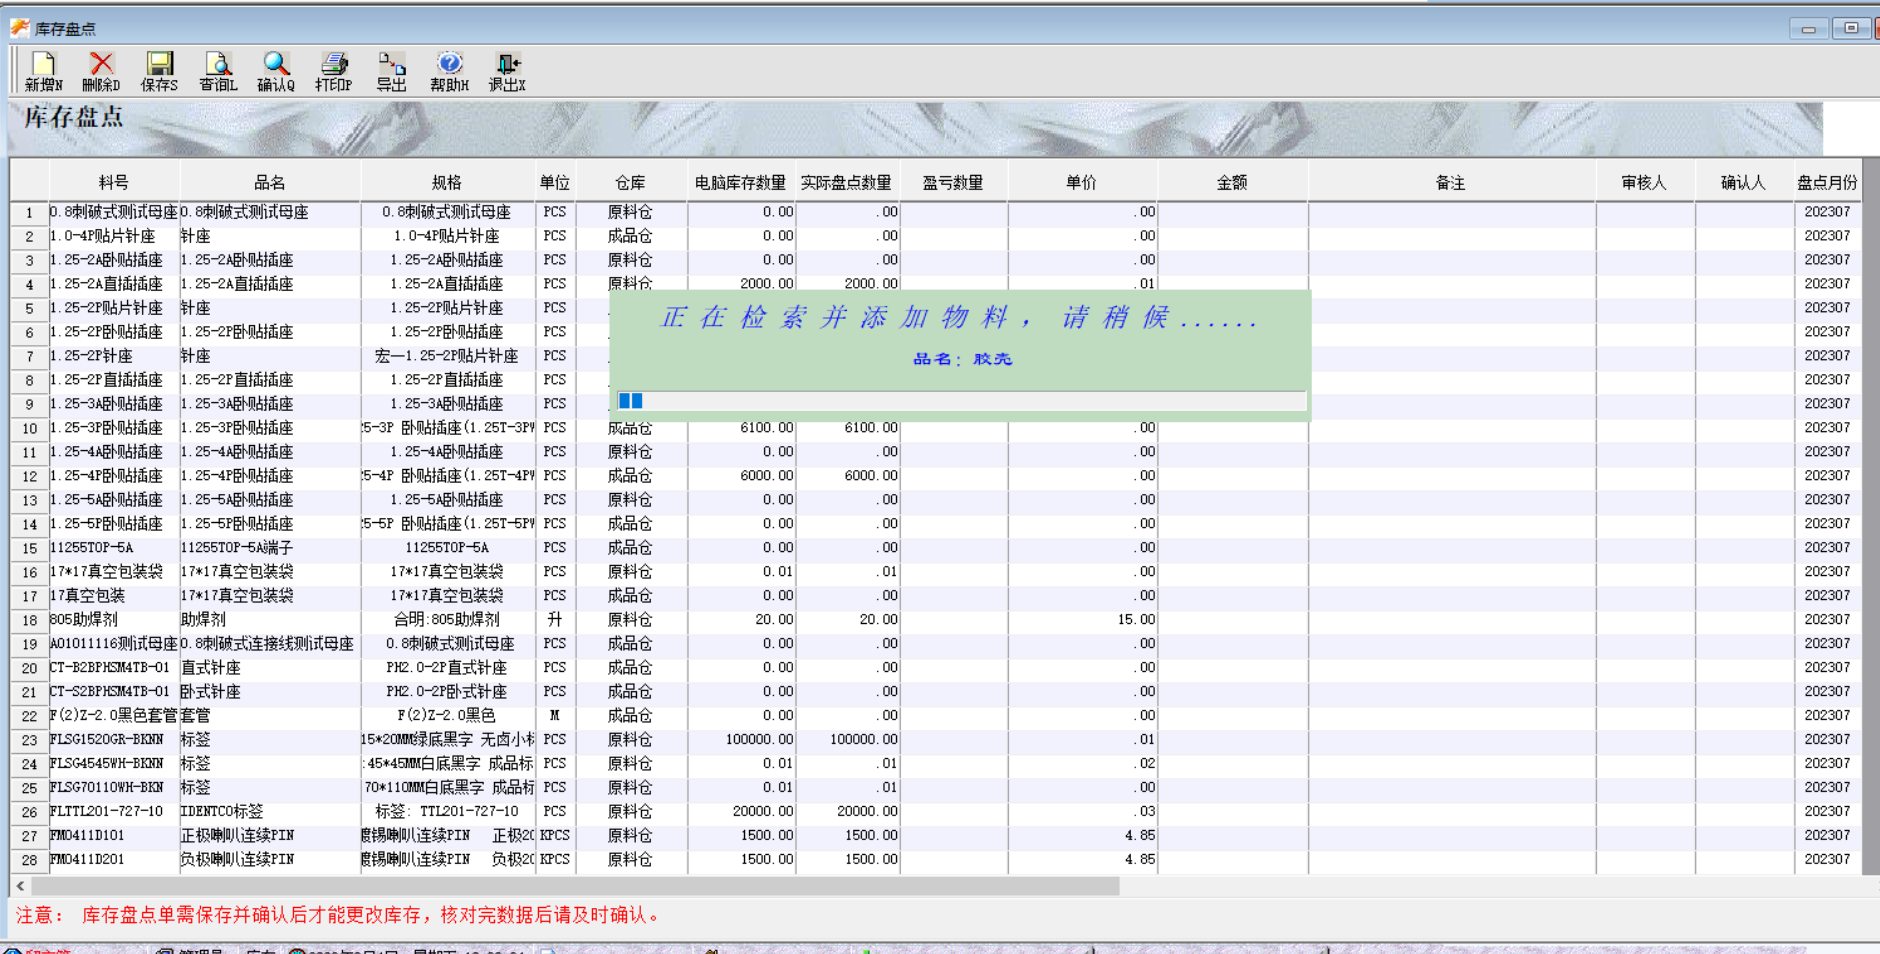Select row number 18 header
Image resolution: width=1880 pixels, height=954 pixels.
coord(29,620)
